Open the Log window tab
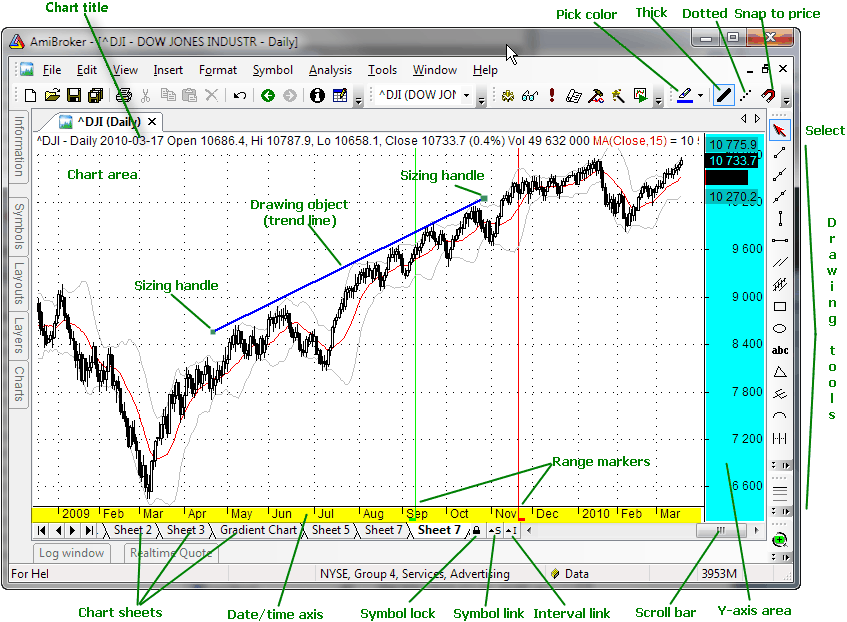Screen dimensions: 847x622 [71, 552]
